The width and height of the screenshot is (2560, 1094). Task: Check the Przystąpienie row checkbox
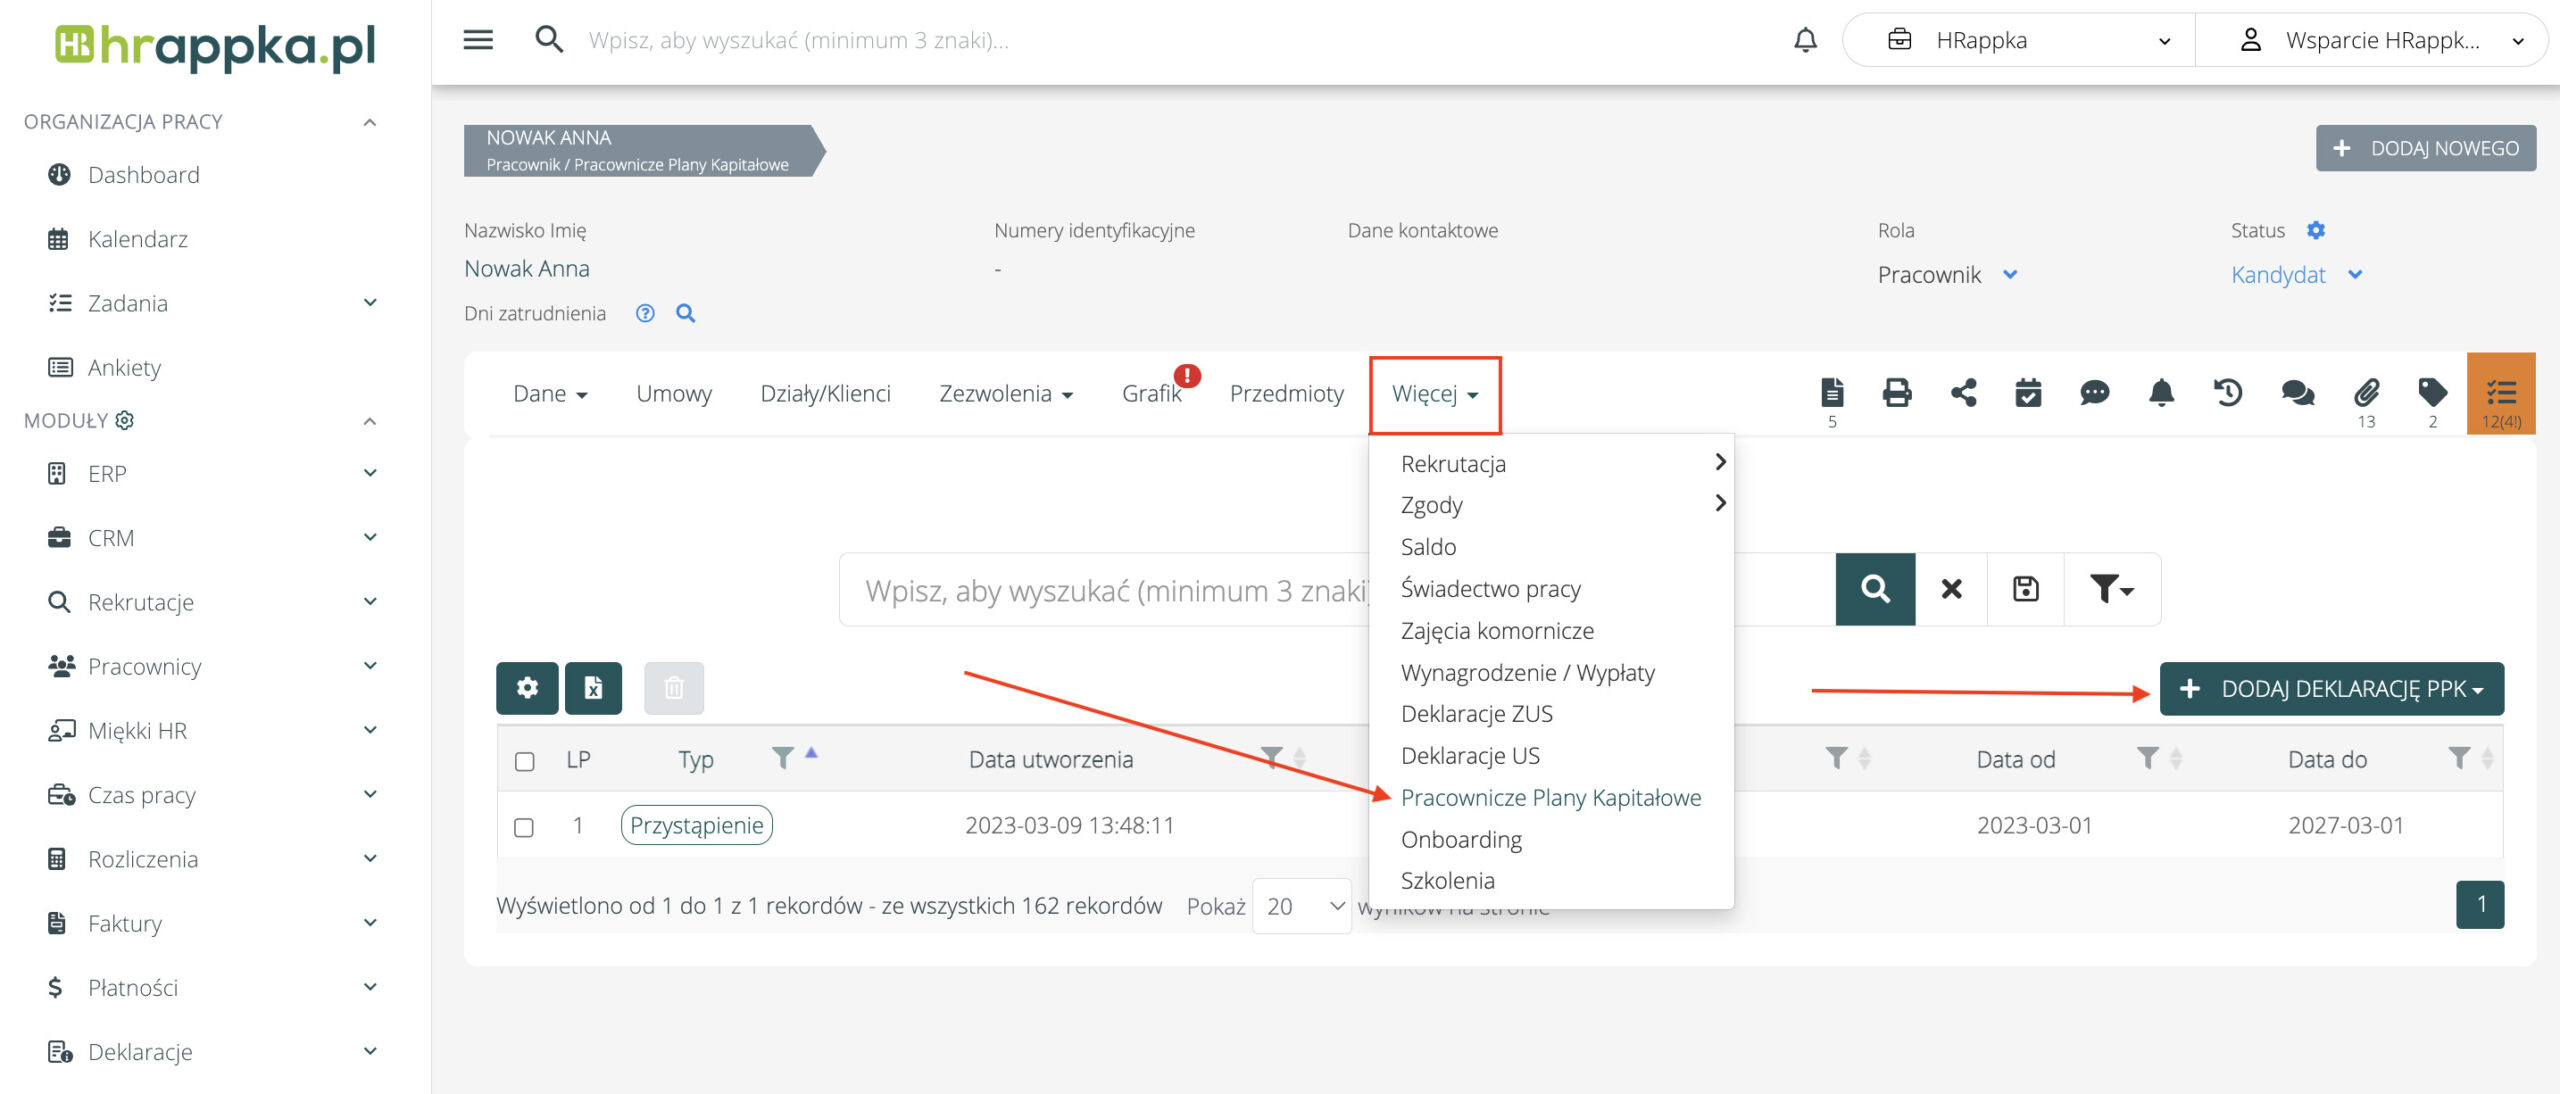tap(524, 827)
